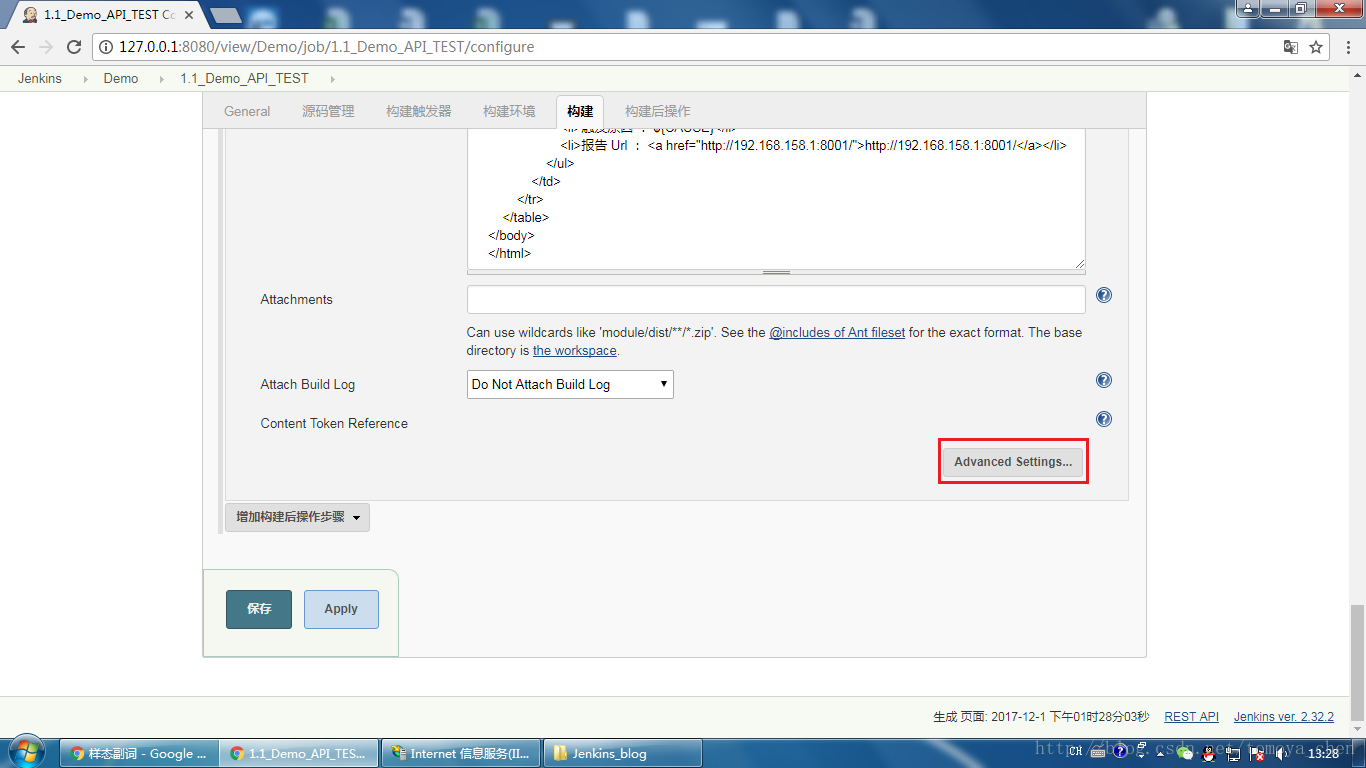Open the Jenkins ver. 2.32.2 link
Screen dimensions: 1366x768
[1284, 717]
